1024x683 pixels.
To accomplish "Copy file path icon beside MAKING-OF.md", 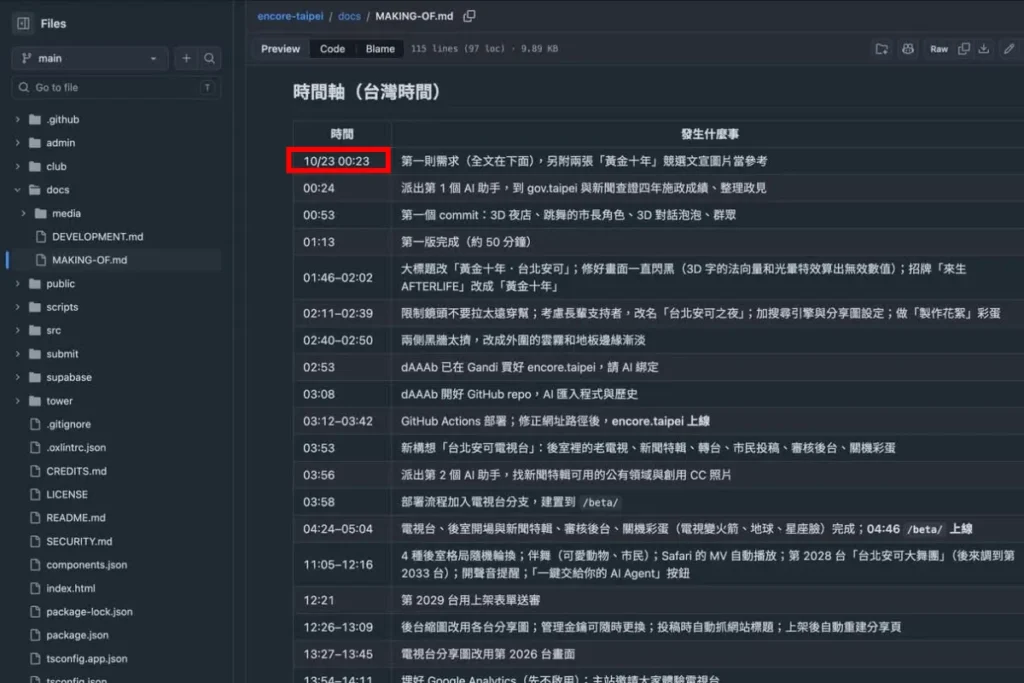I will click(x=469, y=16).
